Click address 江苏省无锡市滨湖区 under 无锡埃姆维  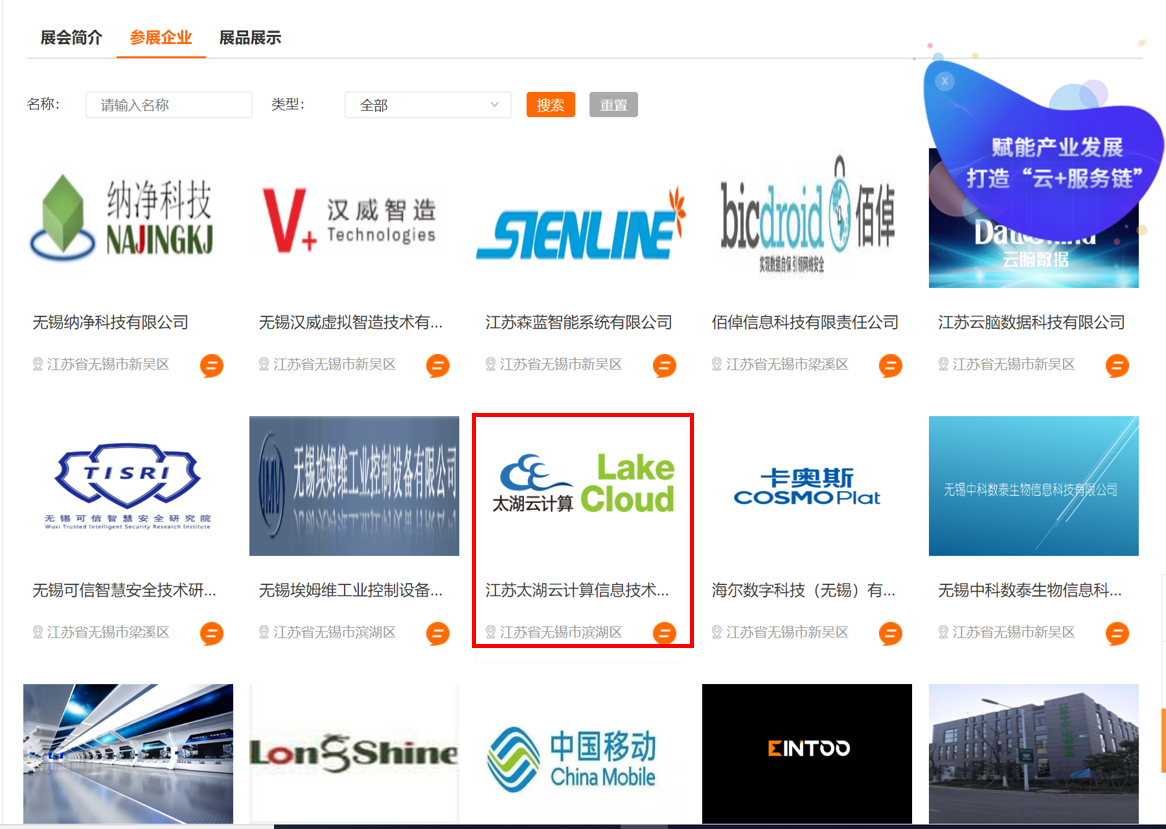click(334, 632)
